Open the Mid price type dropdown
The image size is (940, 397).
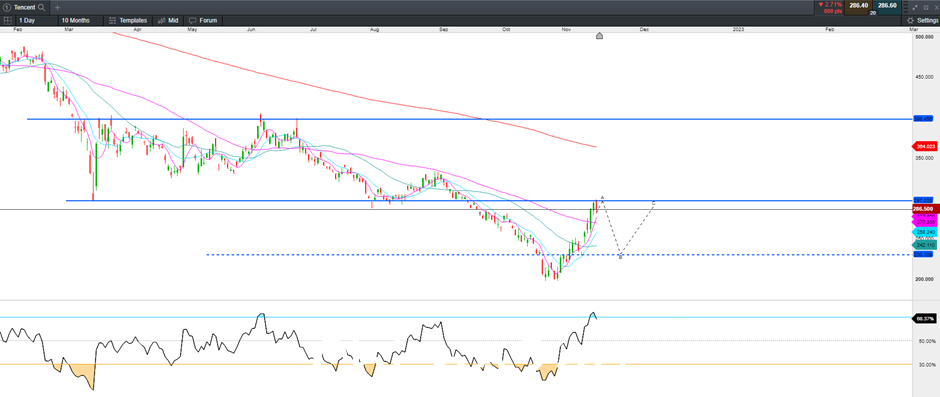point(168,20)
